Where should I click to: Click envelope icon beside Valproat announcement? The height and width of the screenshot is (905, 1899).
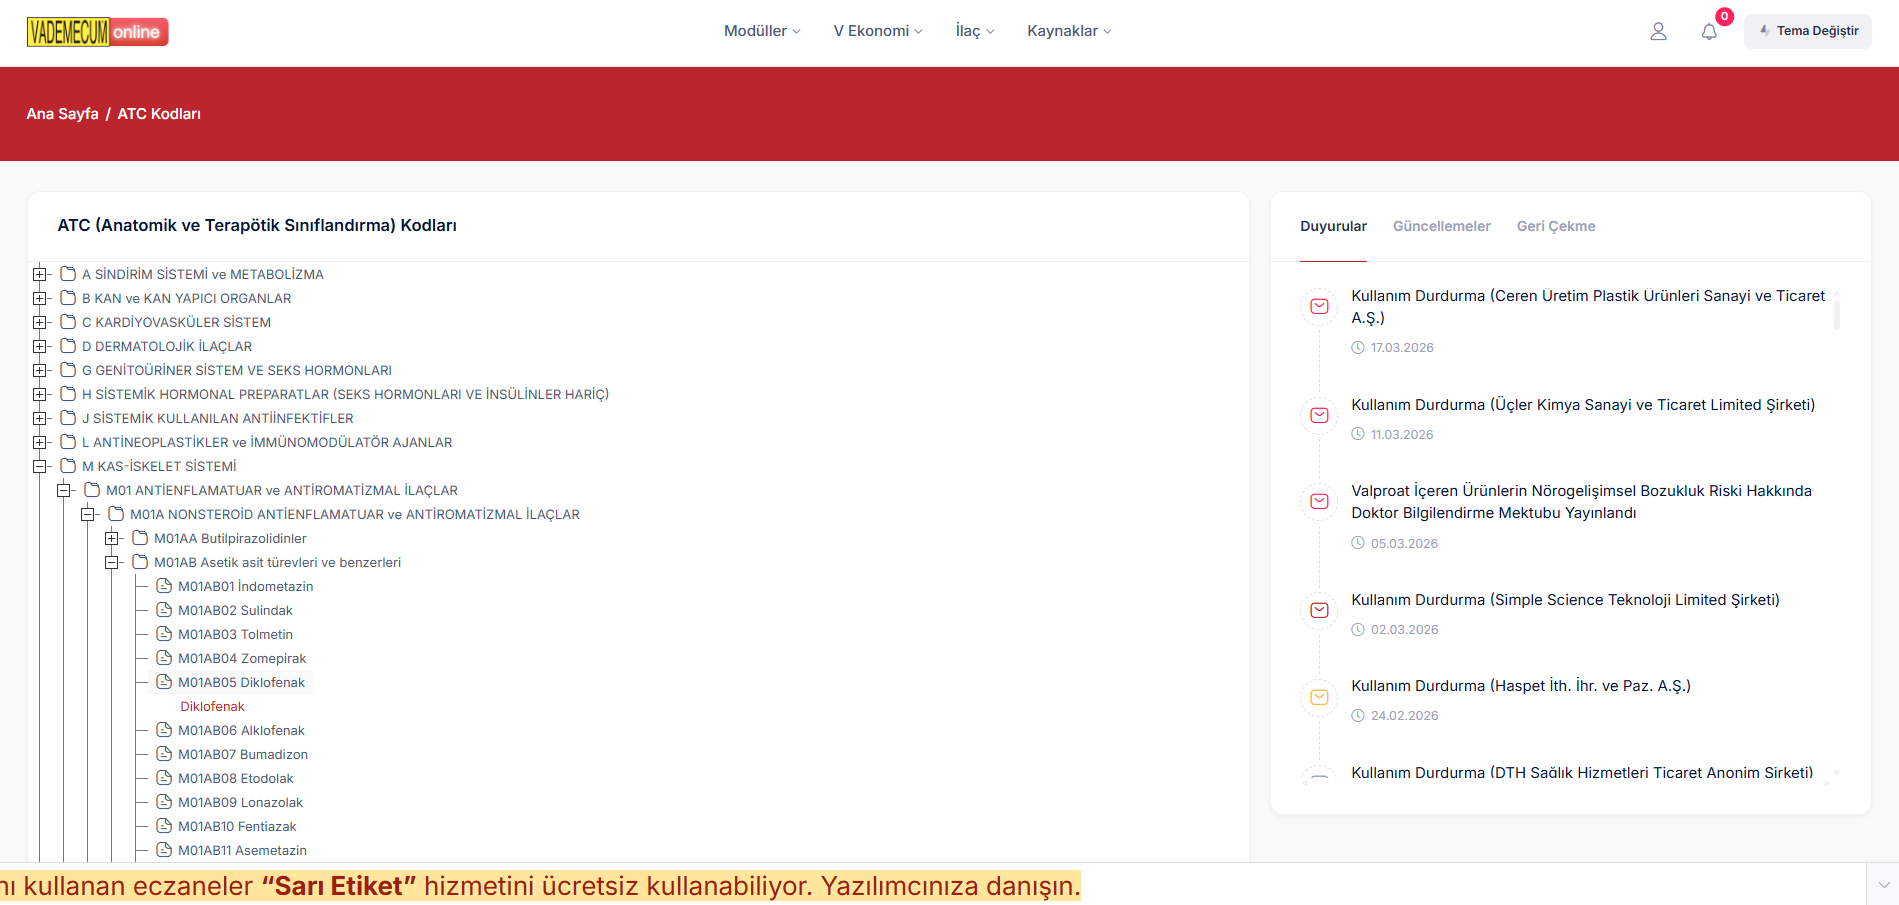pyautogui.click(x=1319, y=501)
